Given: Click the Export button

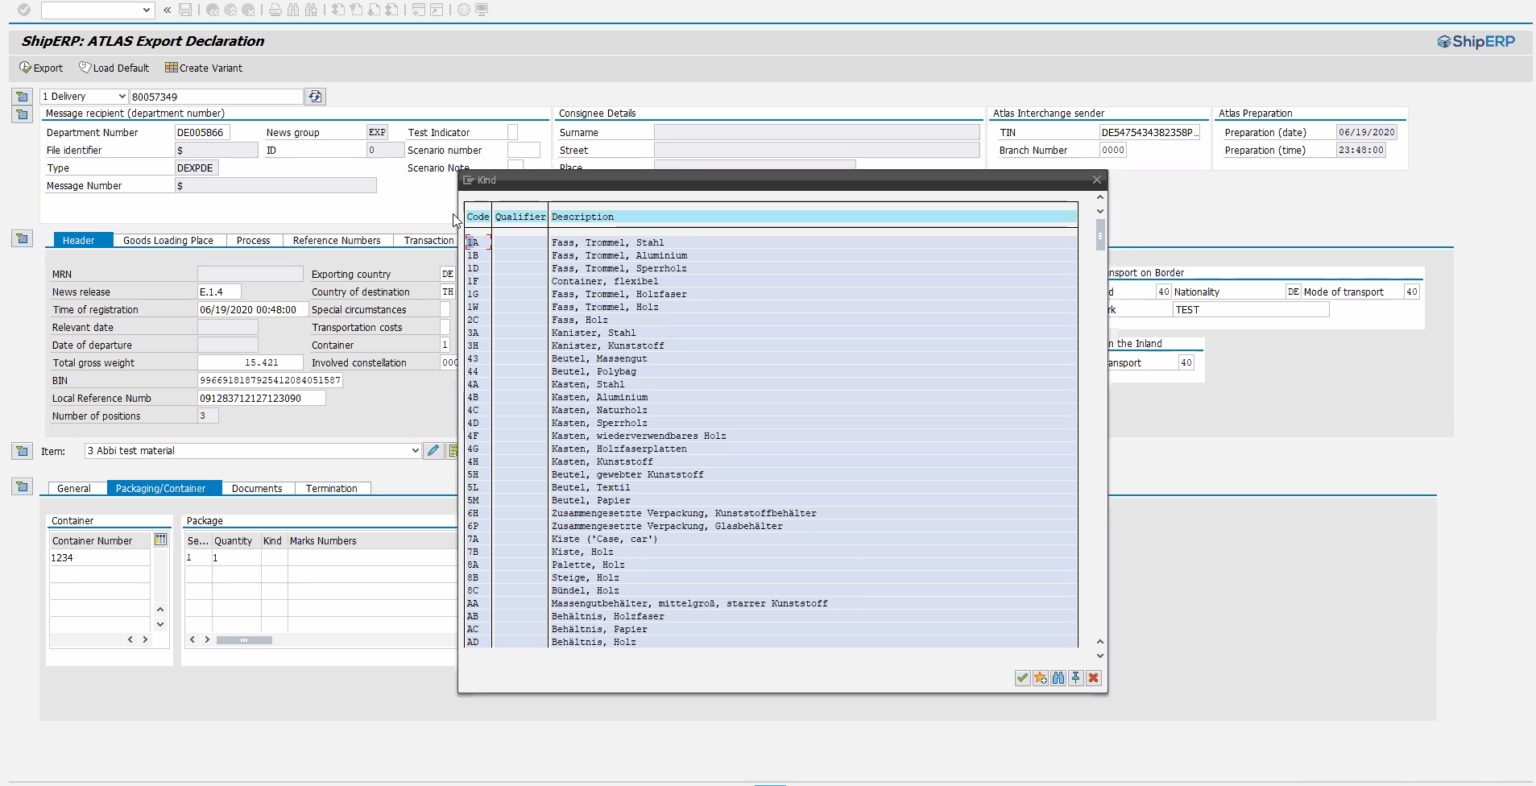Looking at the screenshot, I should (x=41, y=68).
